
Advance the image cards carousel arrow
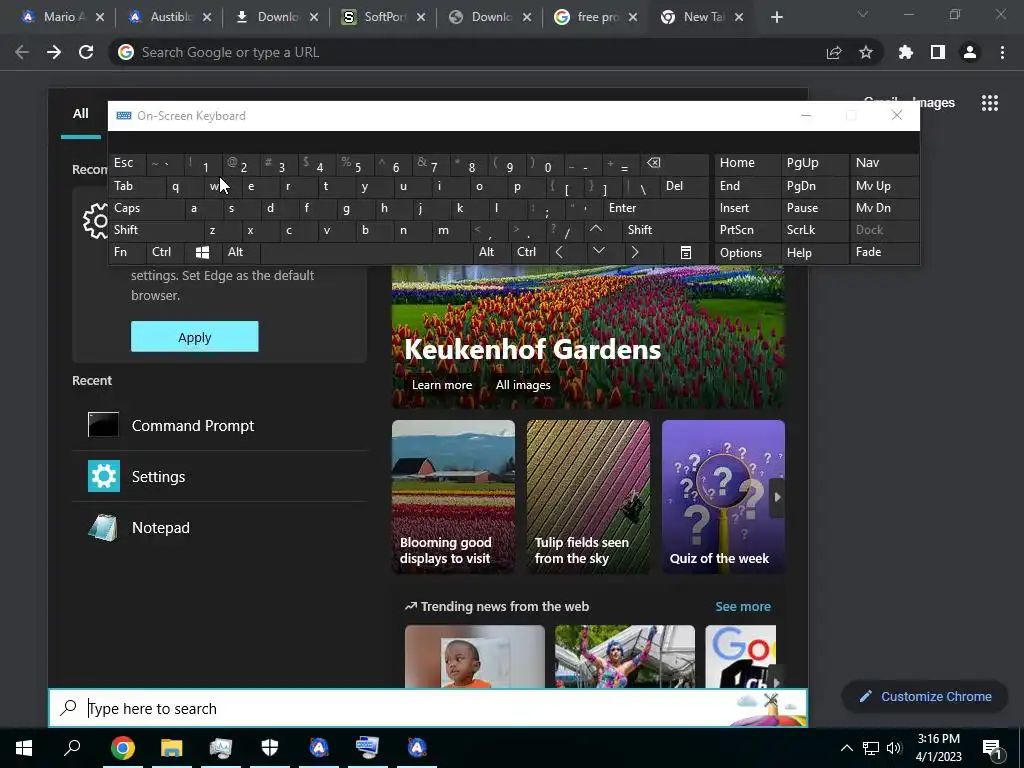(776, 497)
